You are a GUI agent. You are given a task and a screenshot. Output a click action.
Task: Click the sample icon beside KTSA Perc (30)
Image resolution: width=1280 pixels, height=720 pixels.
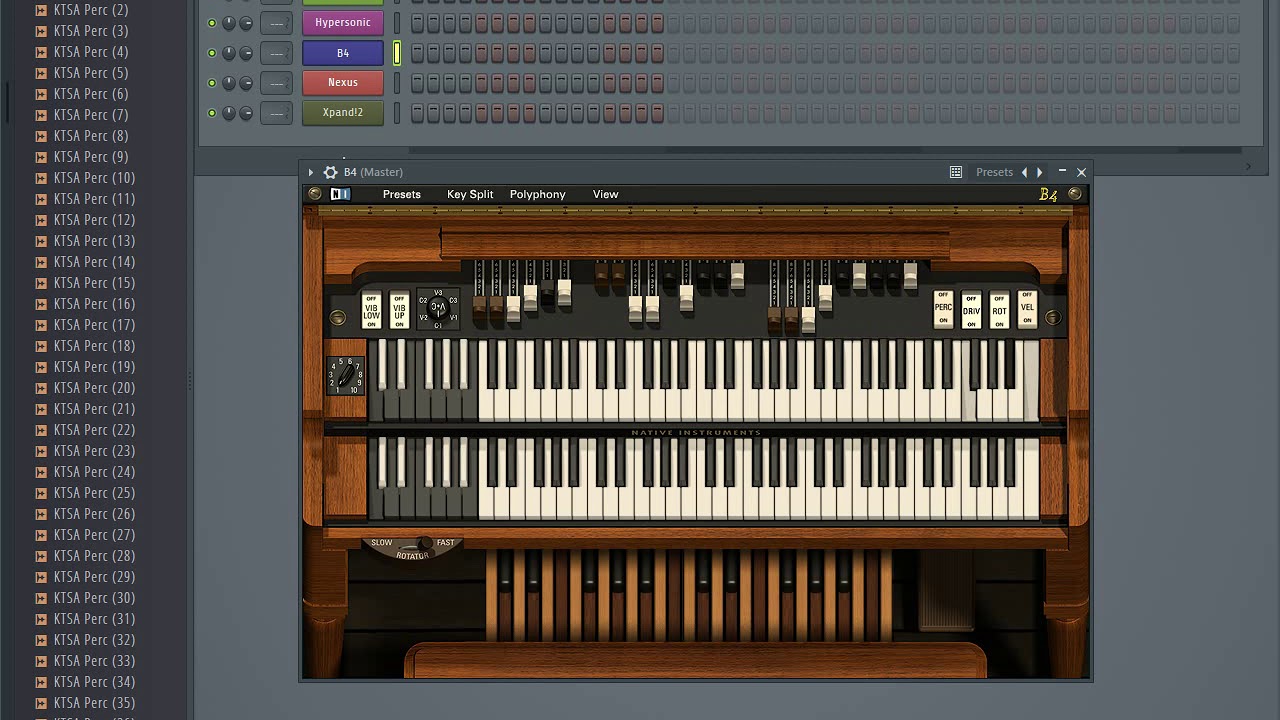(41, 598)
